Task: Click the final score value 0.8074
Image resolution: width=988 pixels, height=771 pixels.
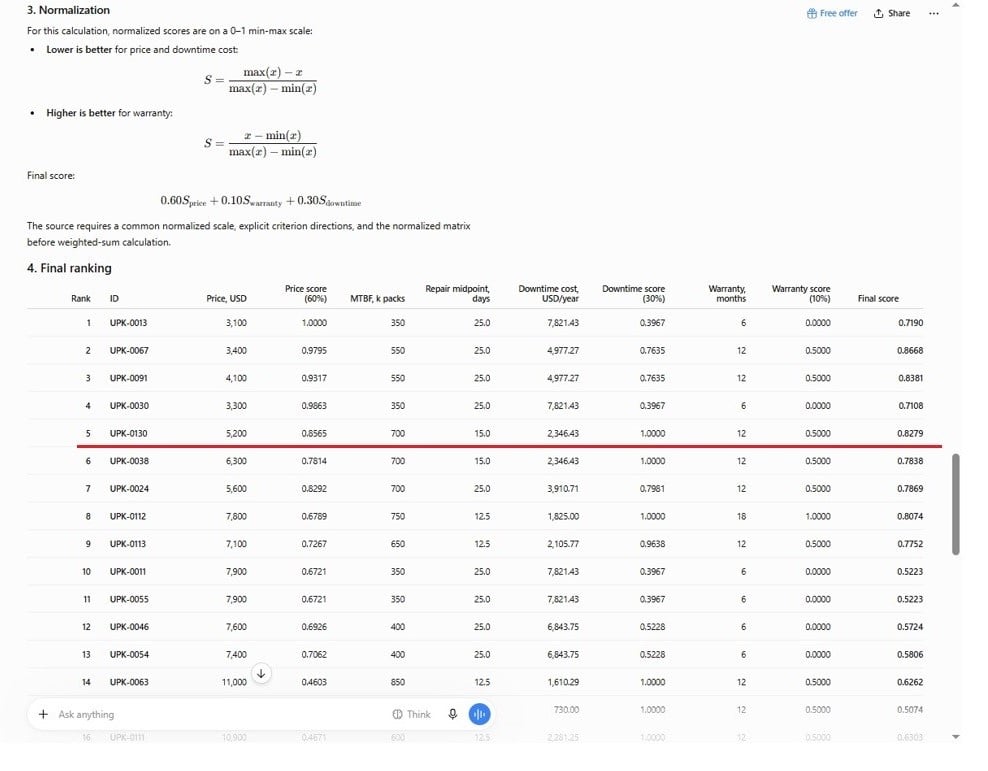Action: click(x=910, y=517)
